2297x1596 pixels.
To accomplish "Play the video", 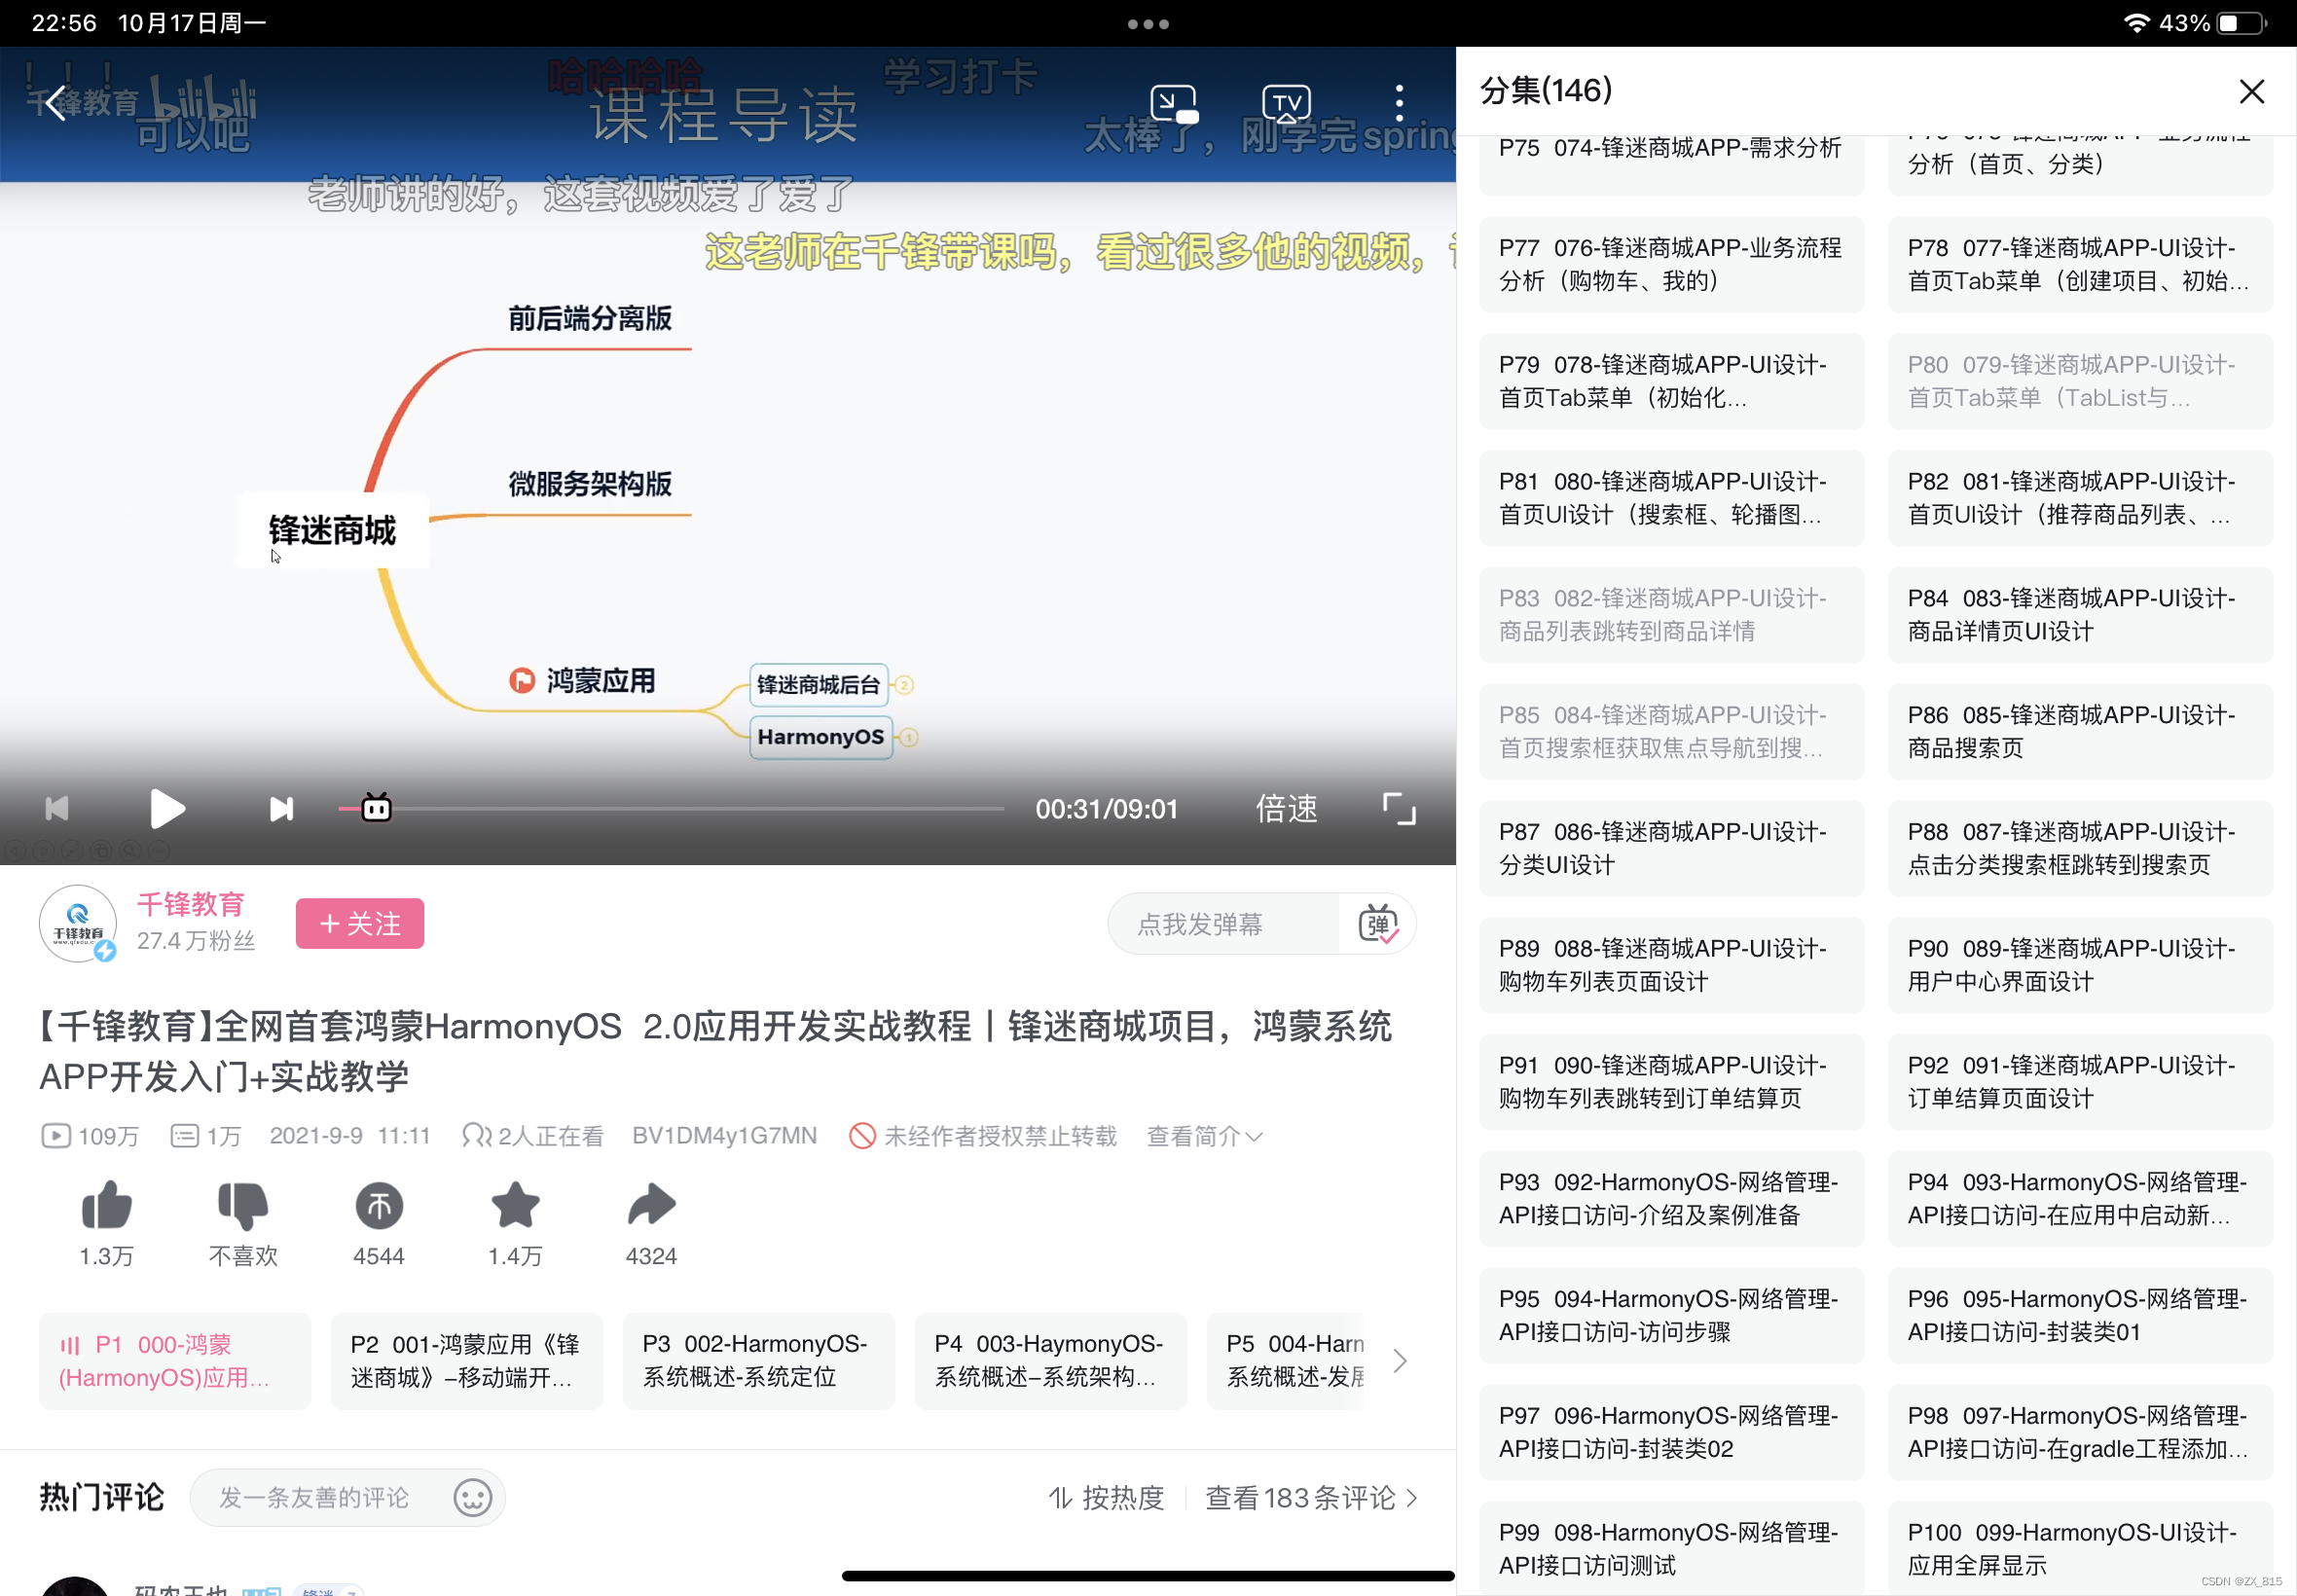I will [167, 808].
